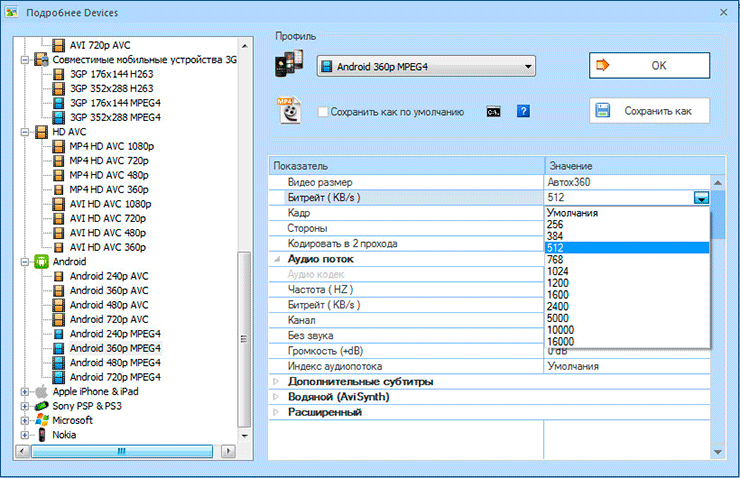Choose Умолчания in the bitrate list
Image resolution: width=740 pixels, height=478 pixels.
[x=627, y=213]
